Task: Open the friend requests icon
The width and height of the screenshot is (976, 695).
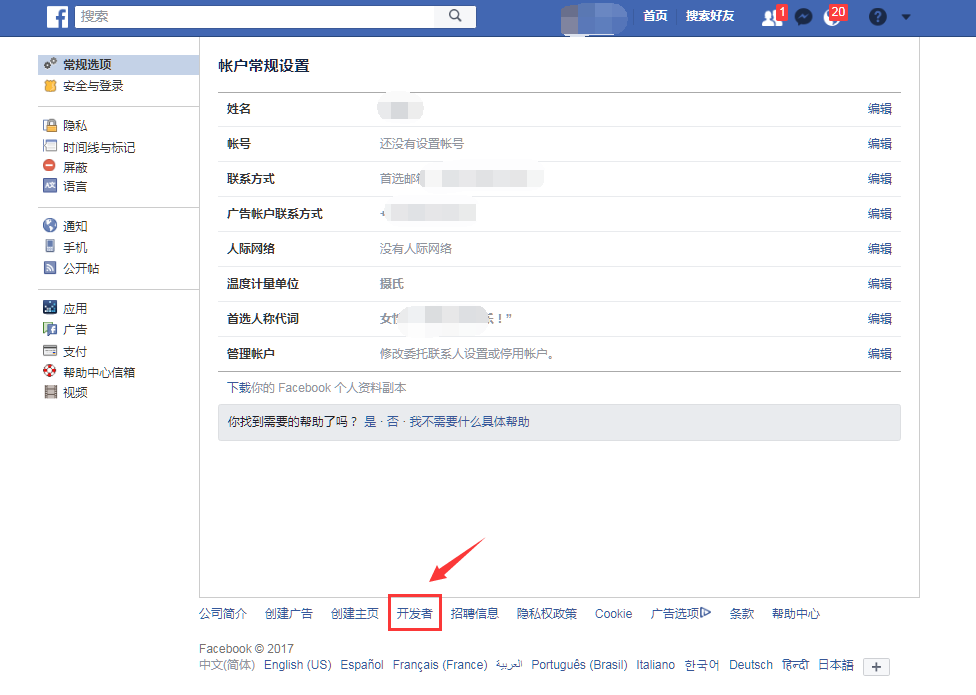Action: [770, 16]
